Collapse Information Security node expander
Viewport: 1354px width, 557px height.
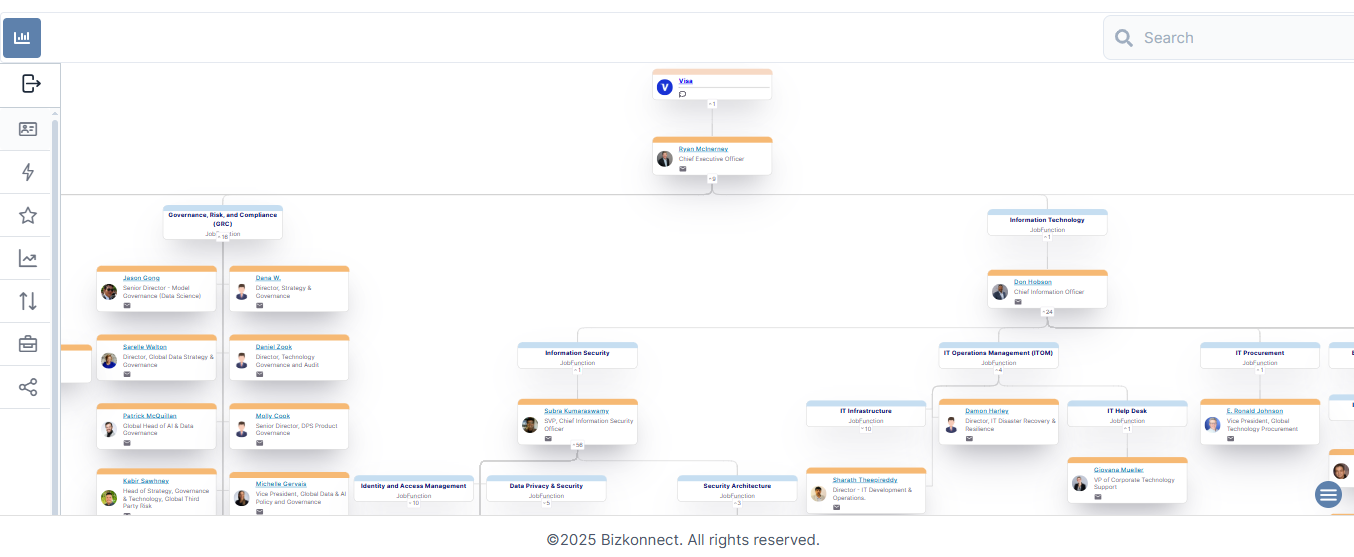[577, 370]
